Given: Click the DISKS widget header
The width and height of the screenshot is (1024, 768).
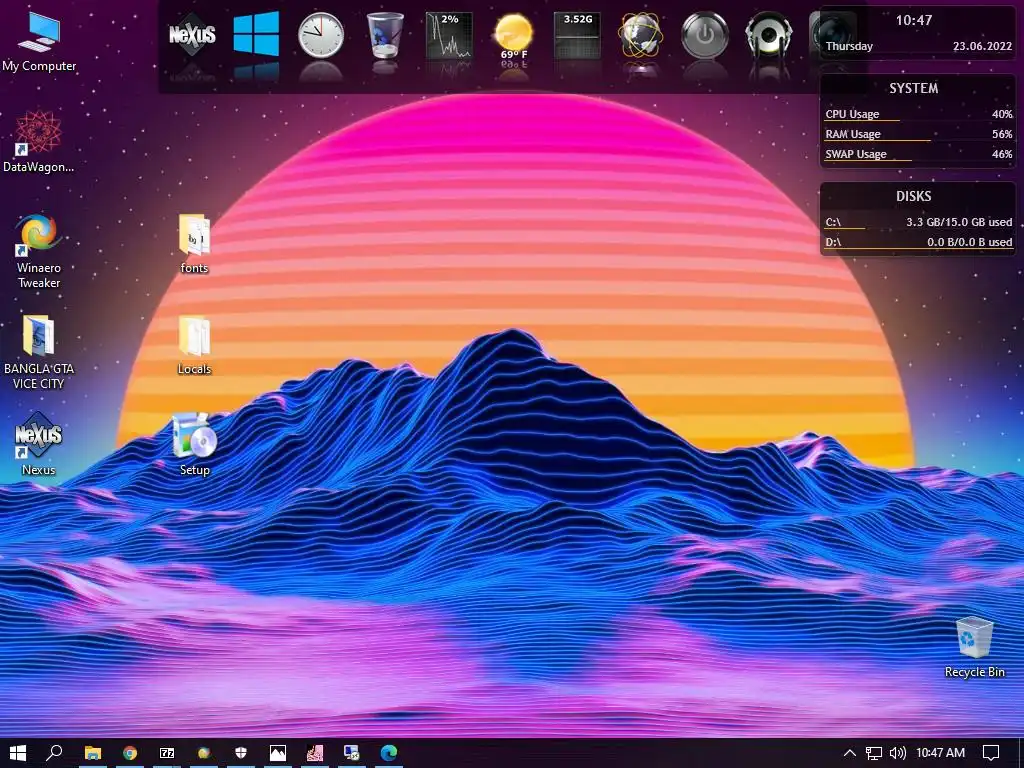Looking at the screenshot, I should (x=914, y=196).
